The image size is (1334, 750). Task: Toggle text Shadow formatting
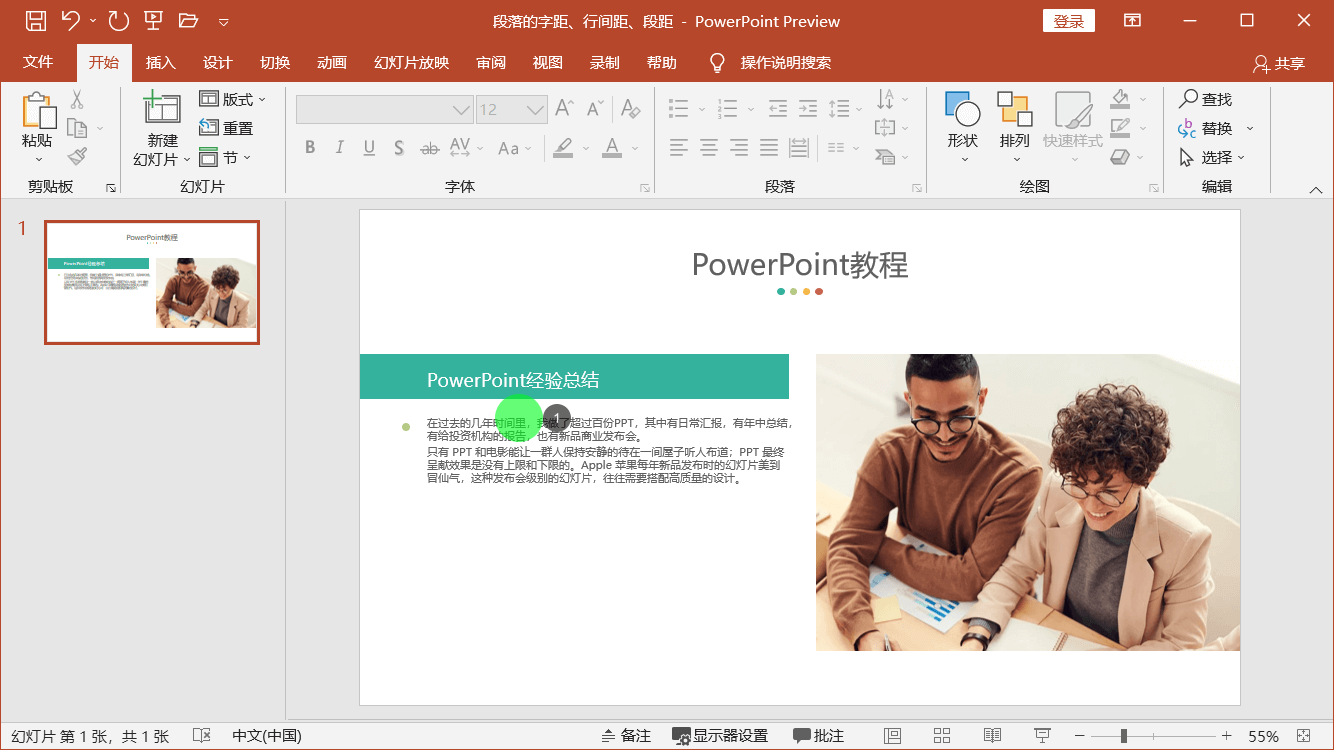(399, 148)
